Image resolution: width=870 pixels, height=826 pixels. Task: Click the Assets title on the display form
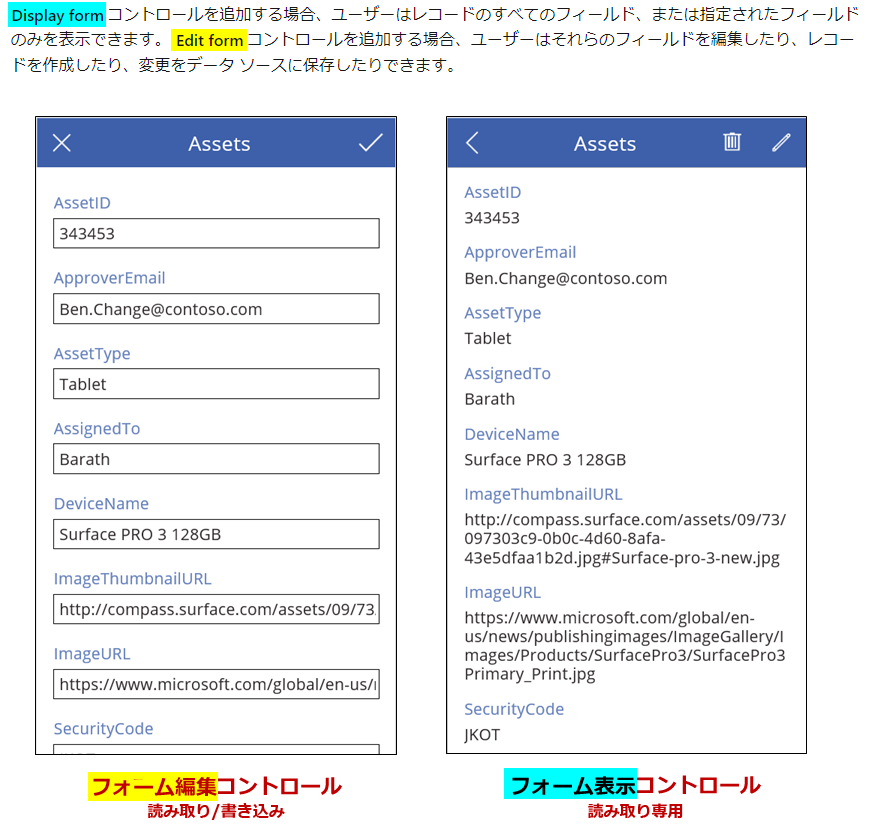pyautogui.click(x=605, y=143)
